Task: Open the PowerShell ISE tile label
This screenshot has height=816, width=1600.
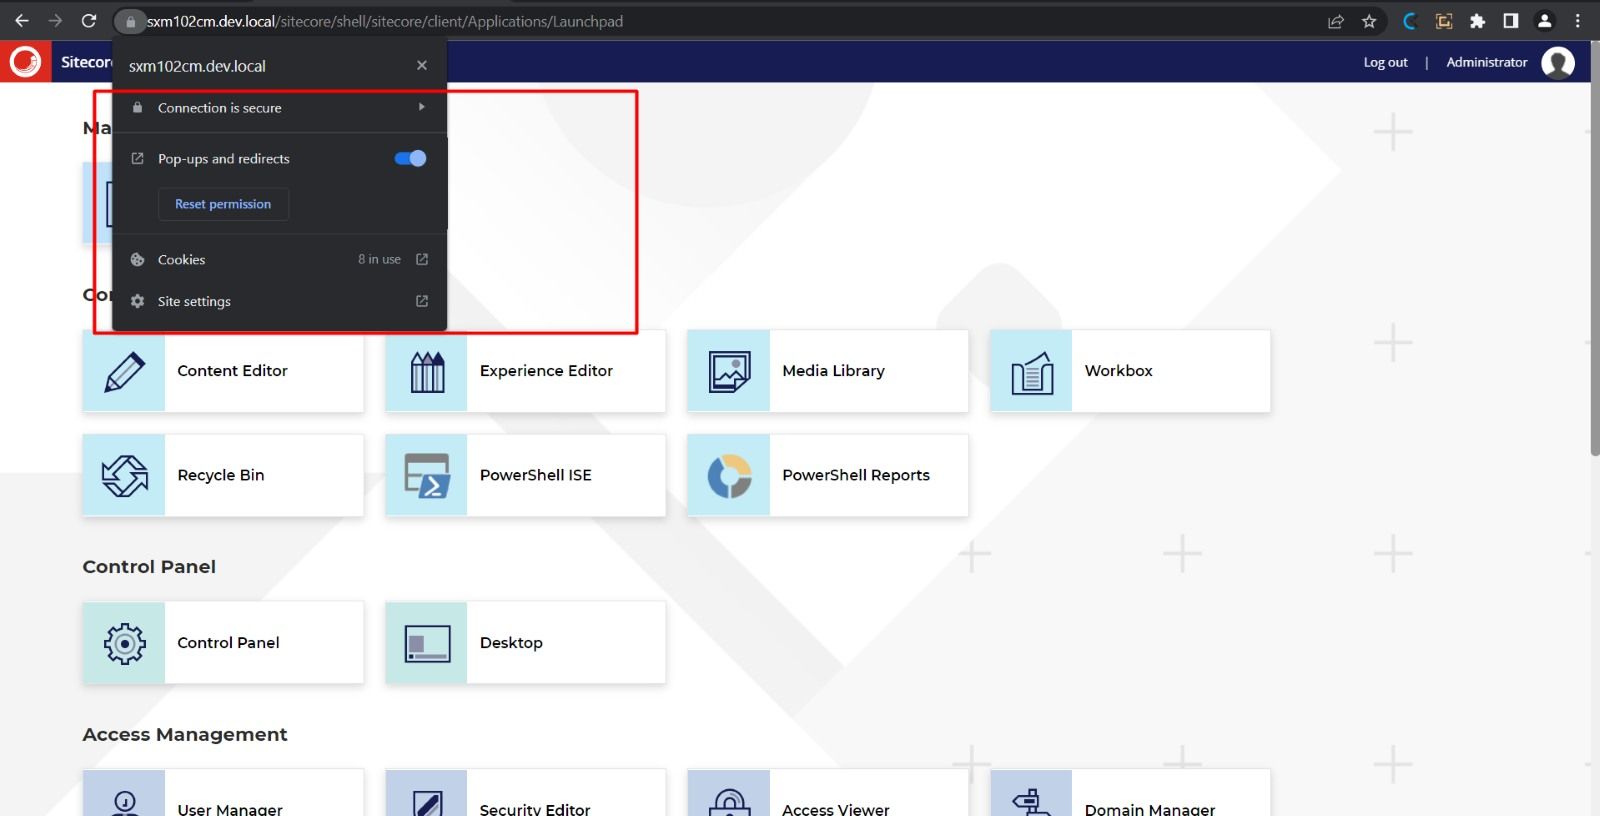Action: click(x=535, y=476)
